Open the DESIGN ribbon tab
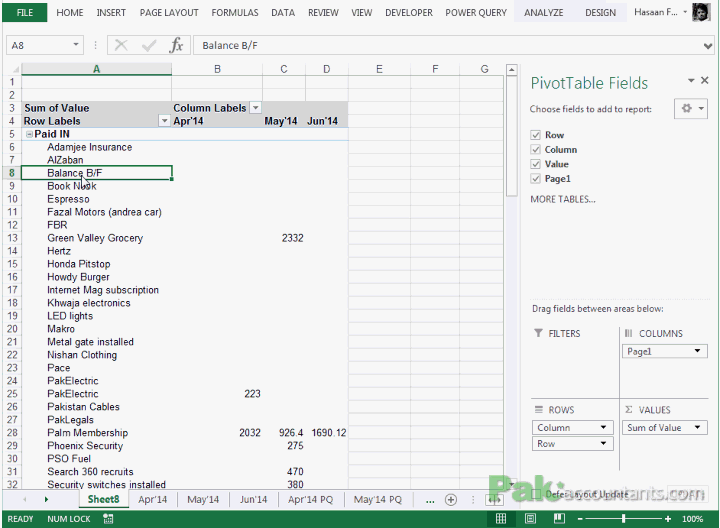The width and height of the screenshot is (720, 528). pyautogui.click(x=601, y=13)
